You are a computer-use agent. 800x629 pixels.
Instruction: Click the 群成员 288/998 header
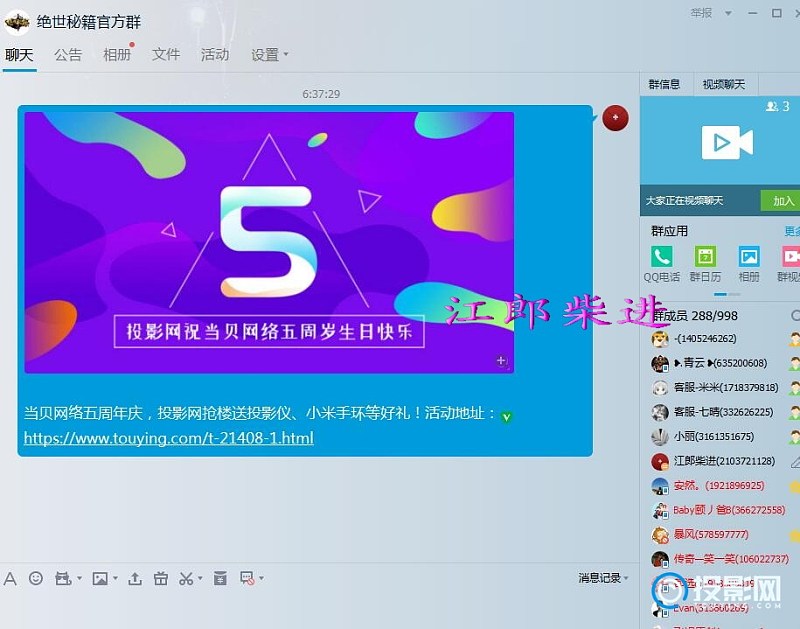pyautogui.click(x=695, y=316)
